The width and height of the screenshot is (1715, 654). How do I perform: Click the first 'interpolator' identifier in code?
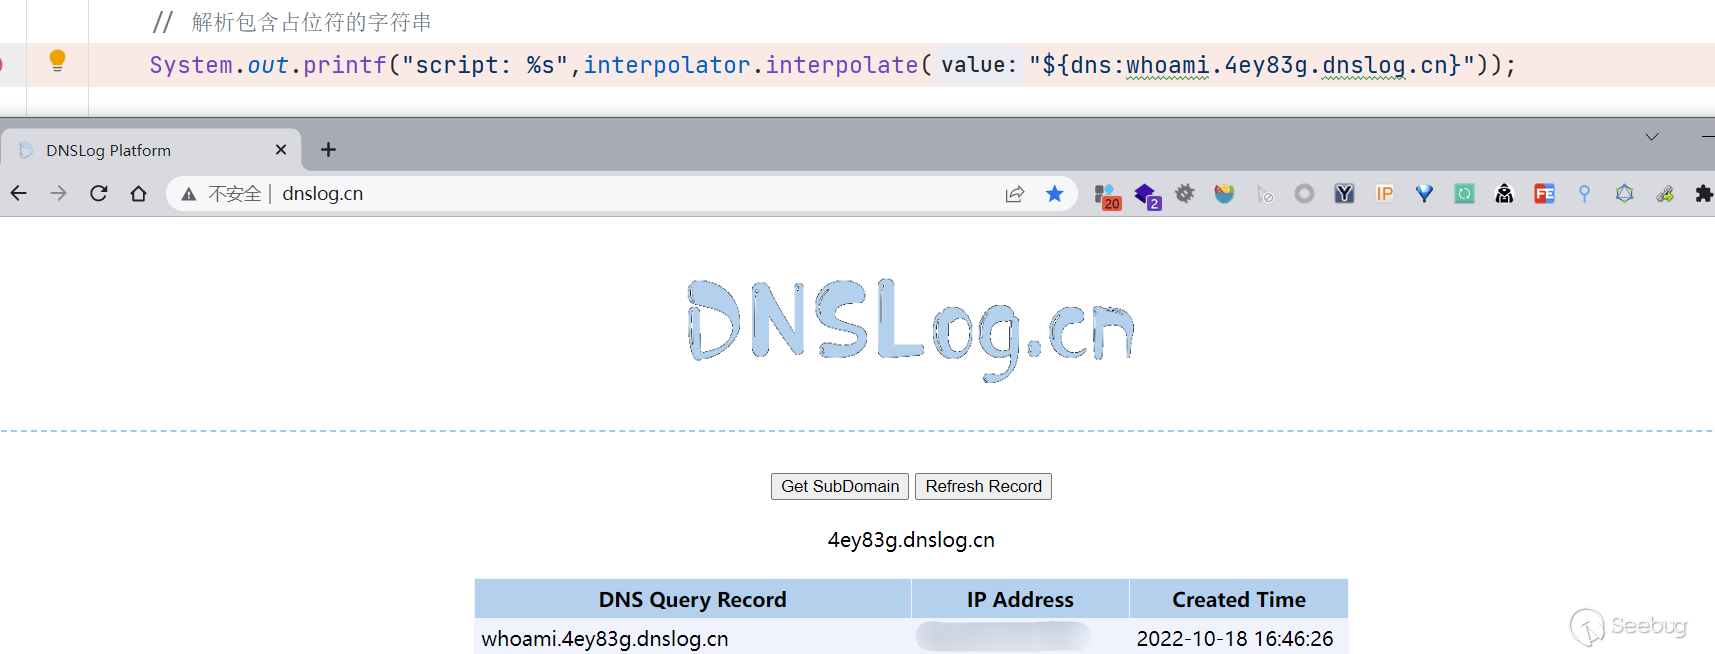pos(667,65)
